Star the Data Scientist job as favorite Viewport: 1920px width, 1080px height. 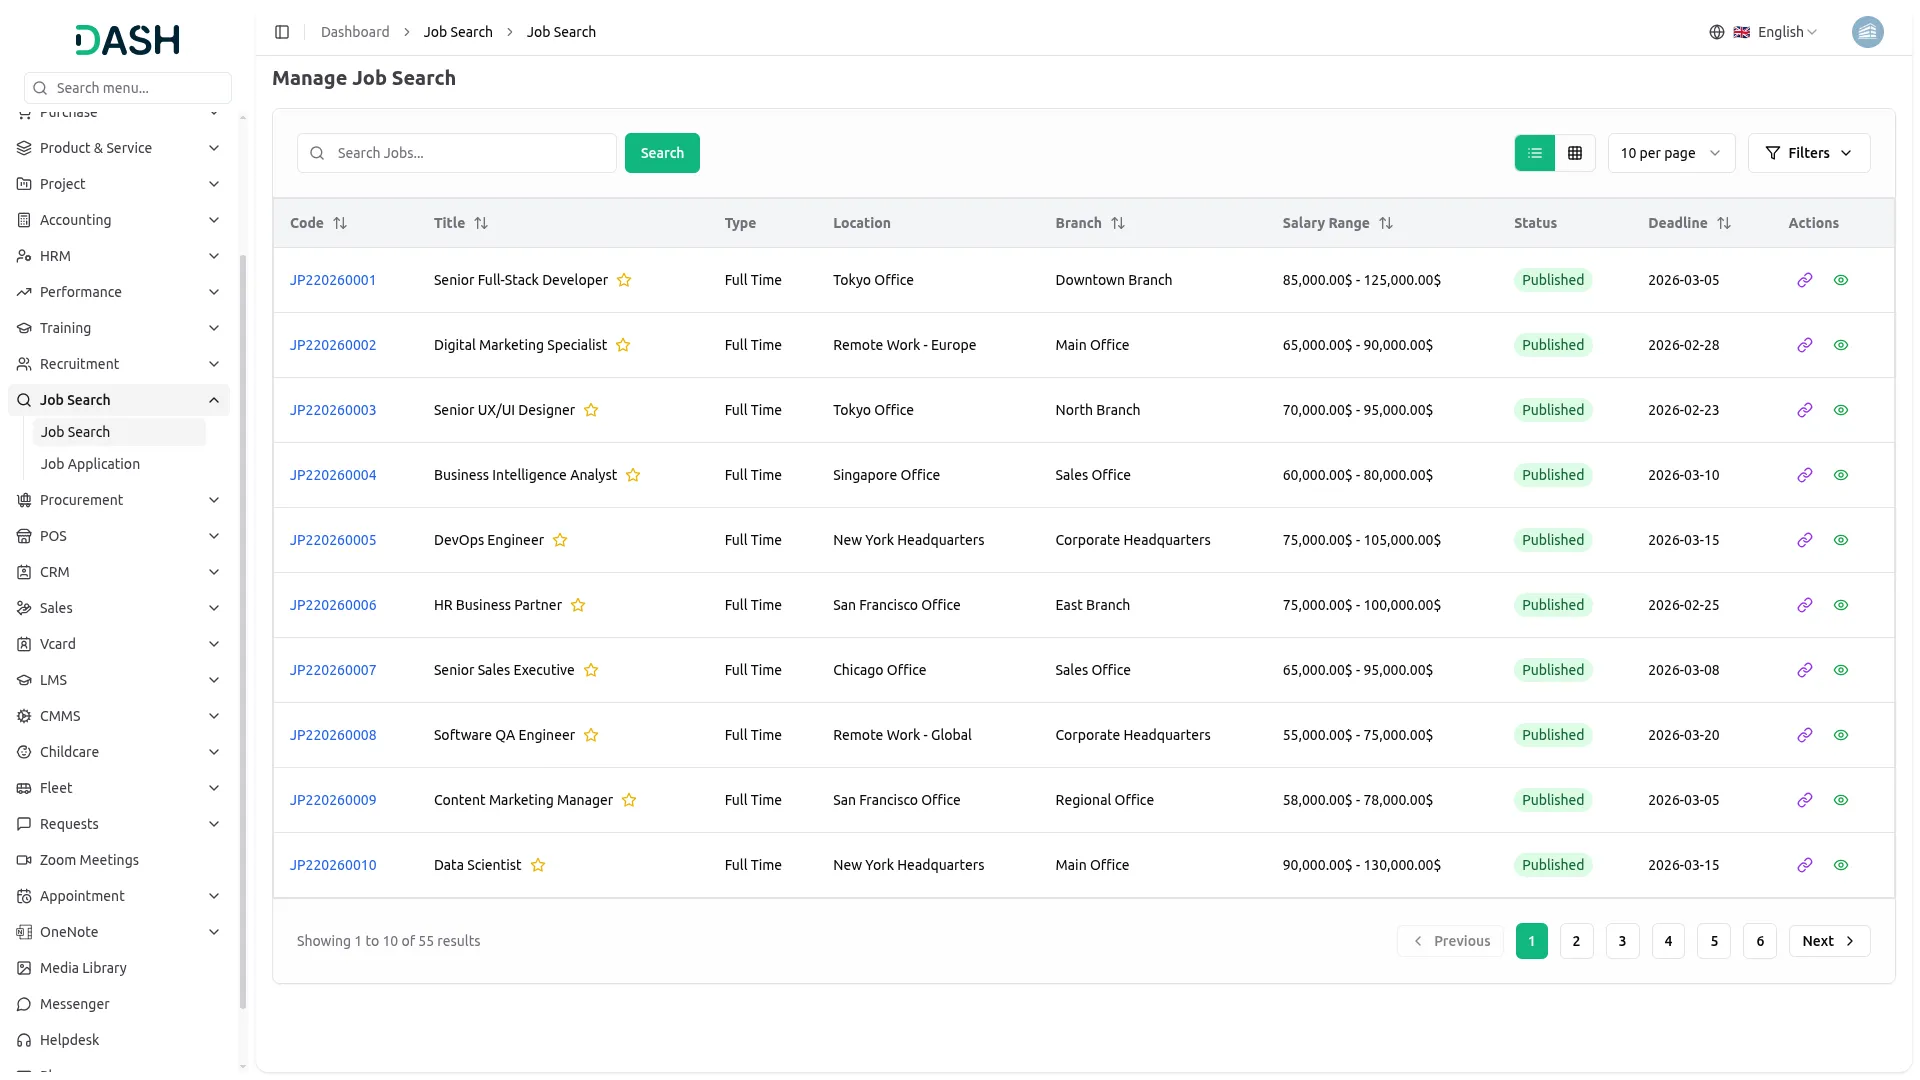click(538, 865)
